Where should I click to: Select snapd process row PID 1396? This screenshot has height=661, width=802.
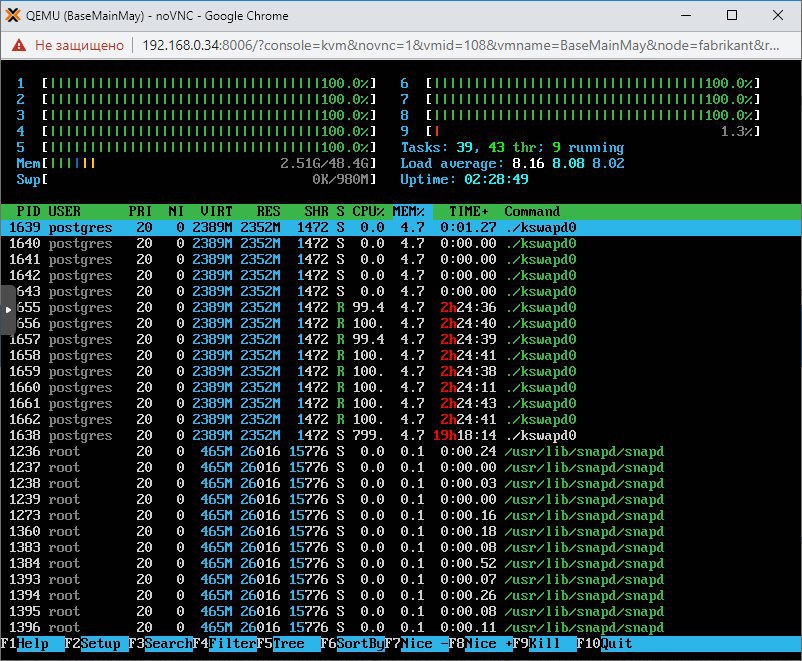tap(401, 628)
